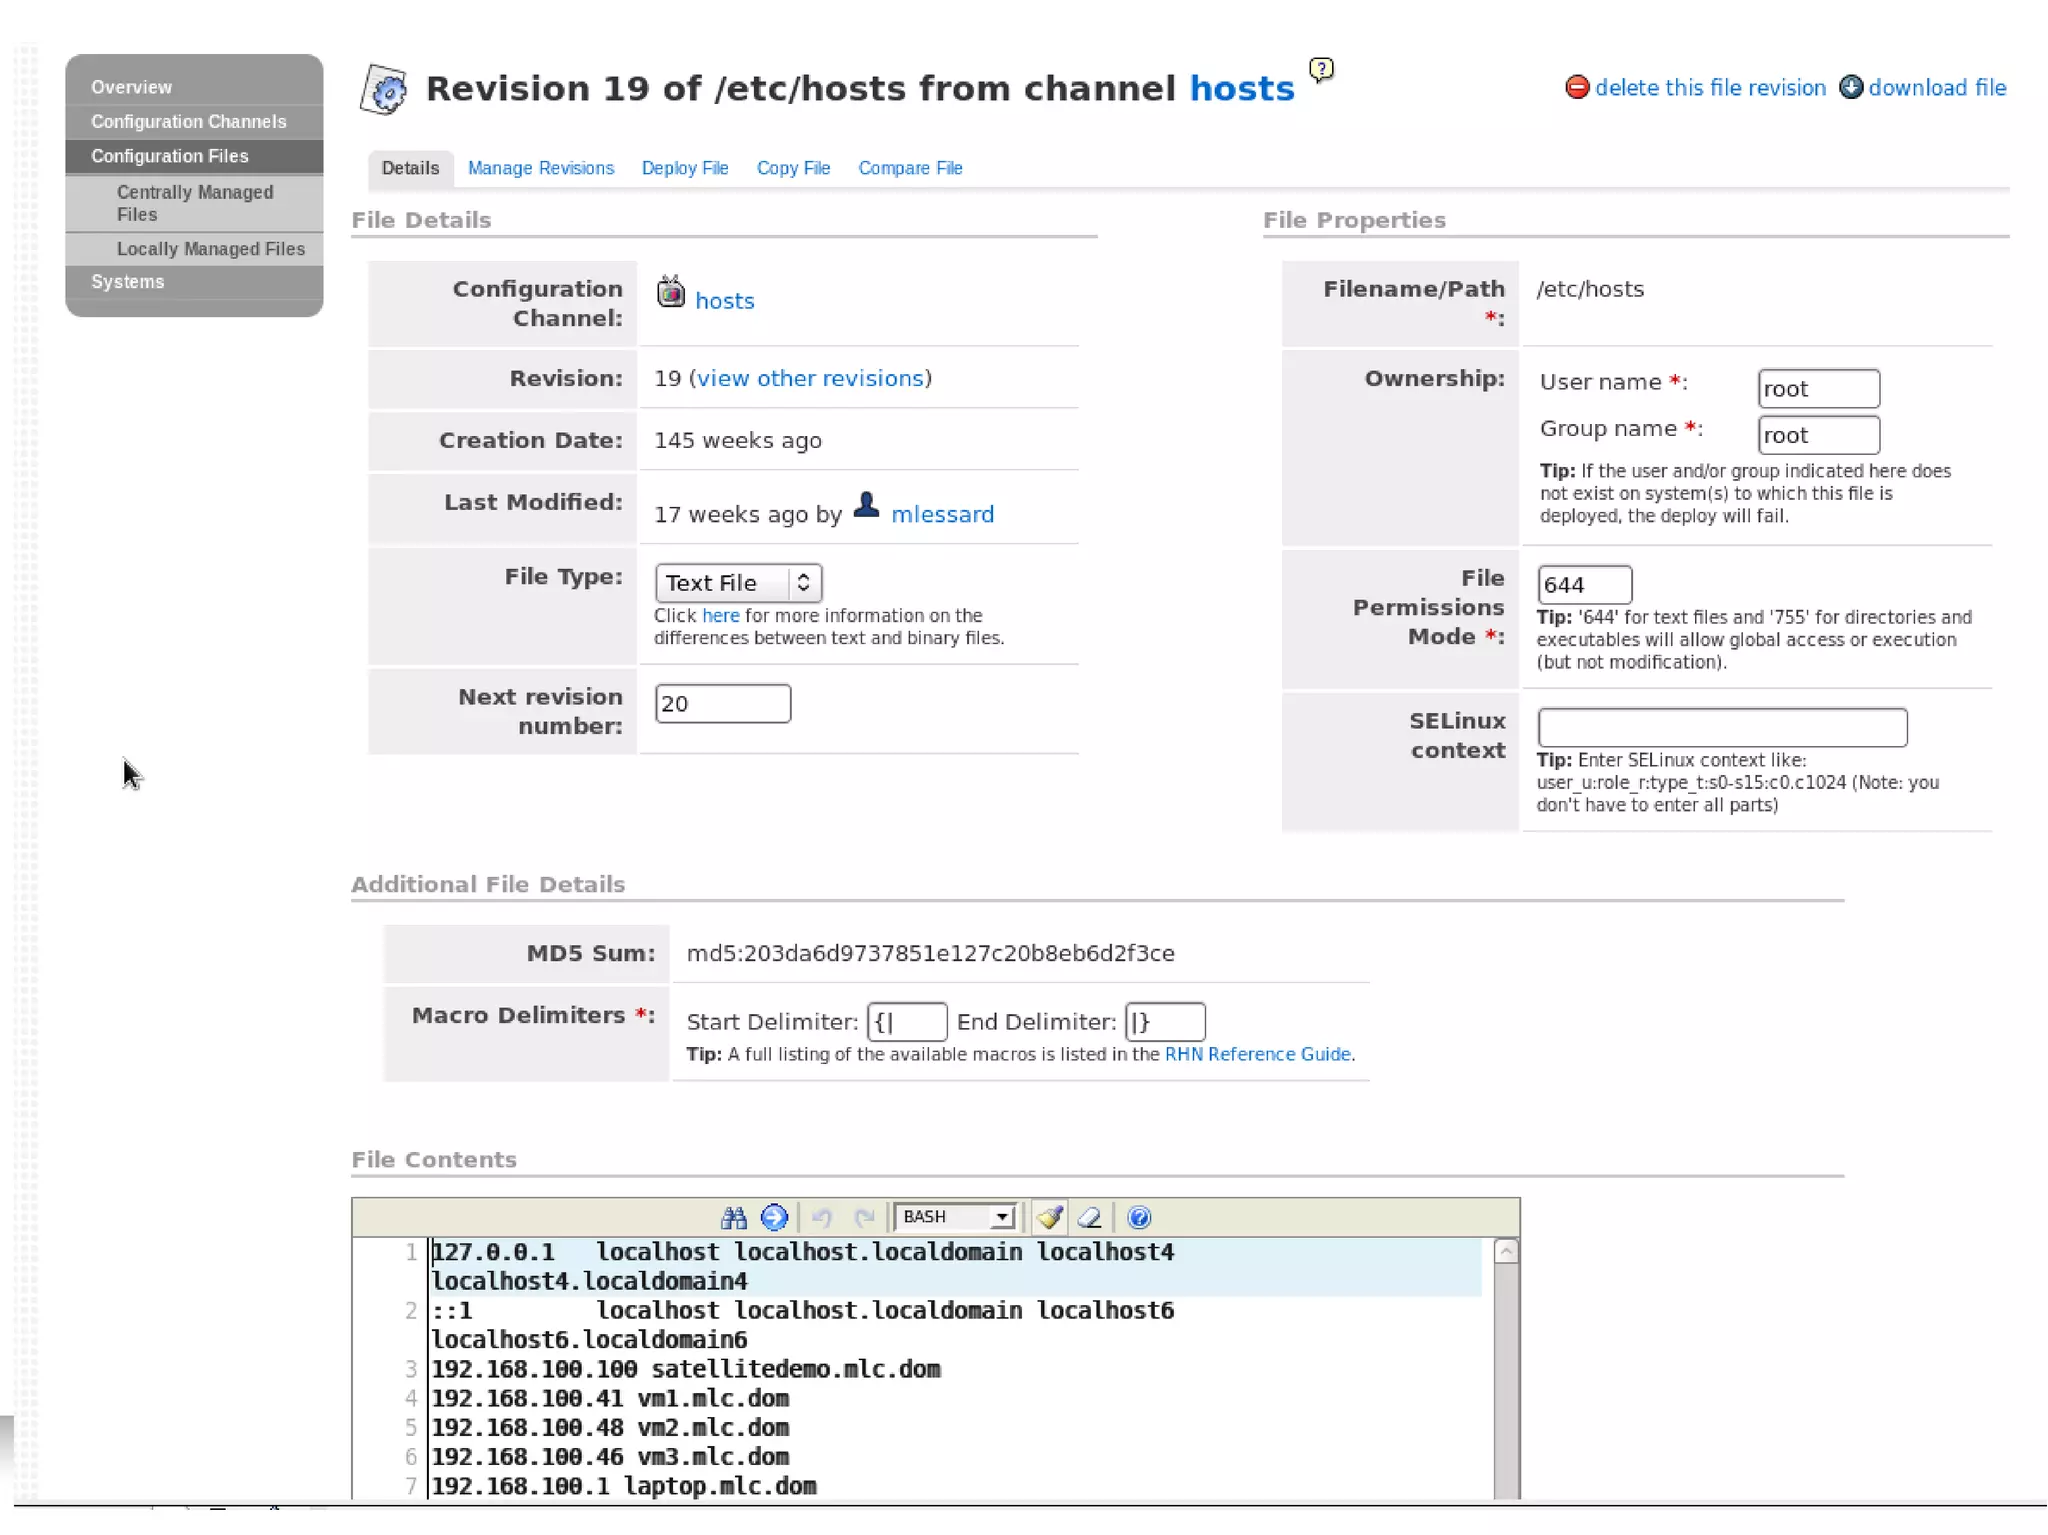Select Configuration Files in the sidebar

point(170,156)
